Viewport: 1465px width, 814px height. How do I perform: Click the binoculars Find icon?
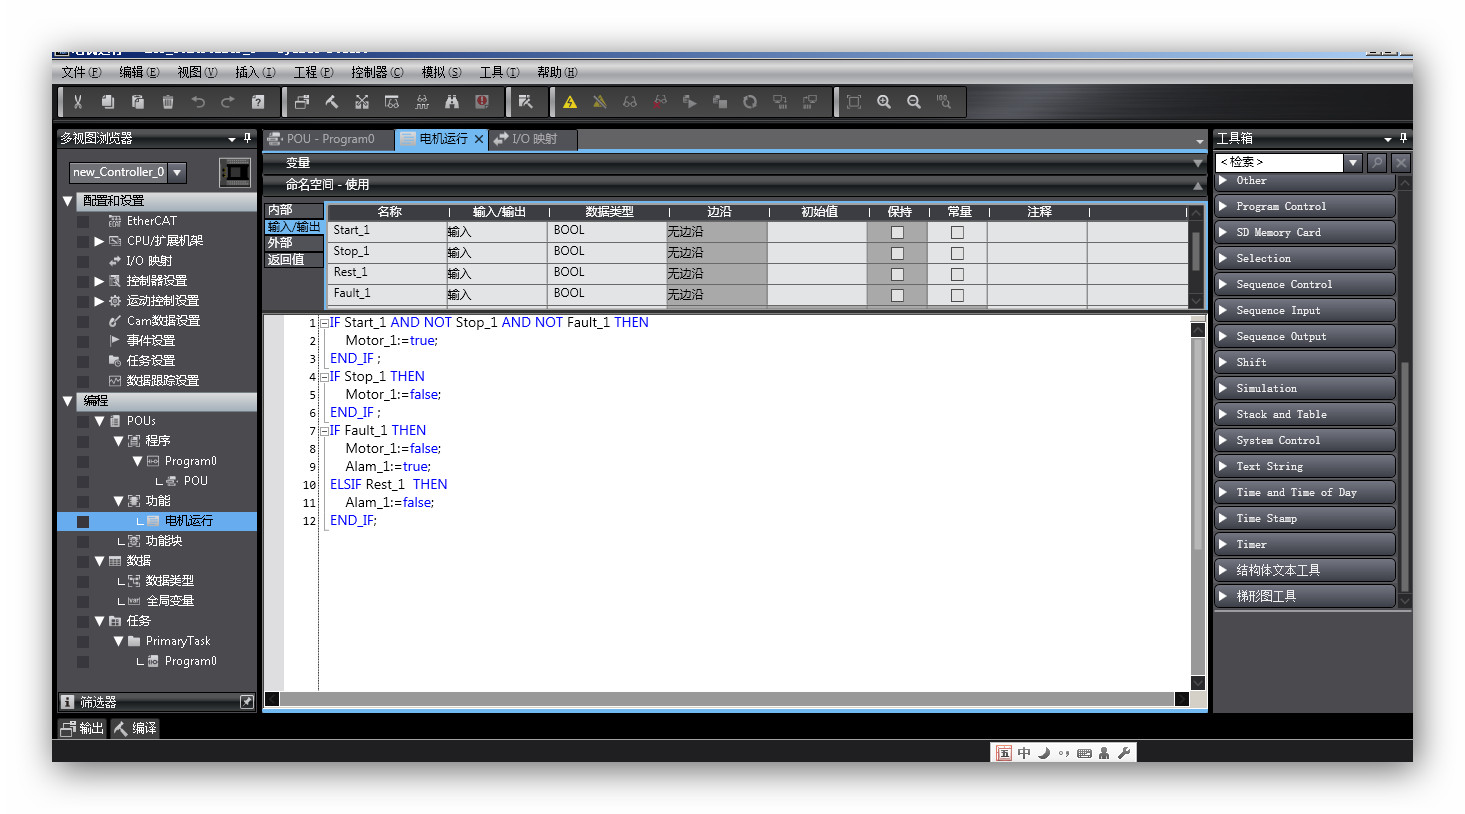click(x=452, y=102)
